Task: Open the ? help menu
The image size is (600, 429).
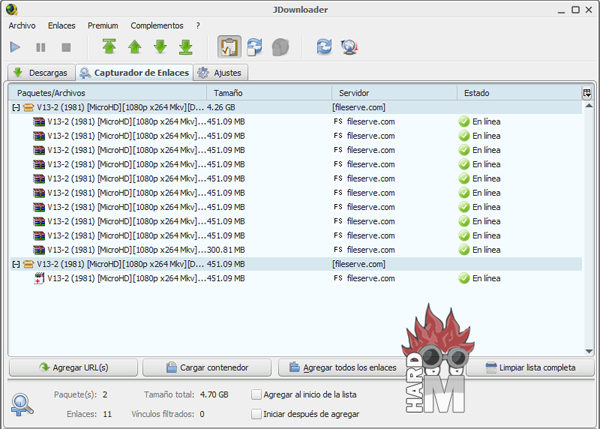Action: click(x=198, y=26)
